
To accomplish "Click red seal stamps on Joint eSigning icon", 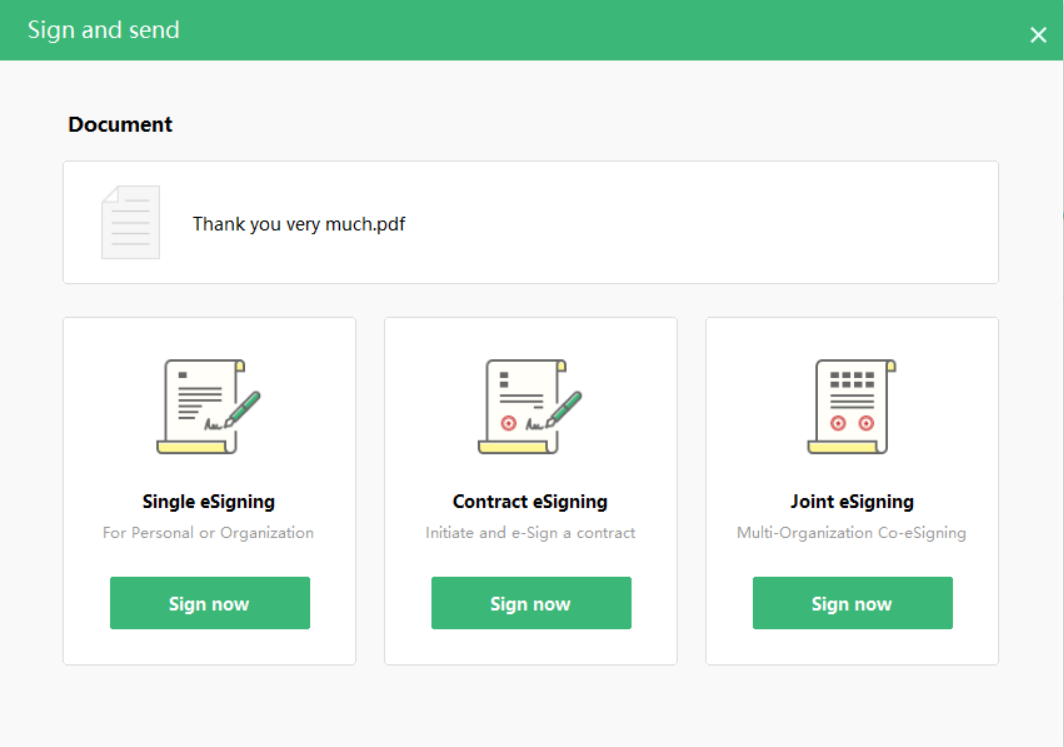I will tap(852, 423).
